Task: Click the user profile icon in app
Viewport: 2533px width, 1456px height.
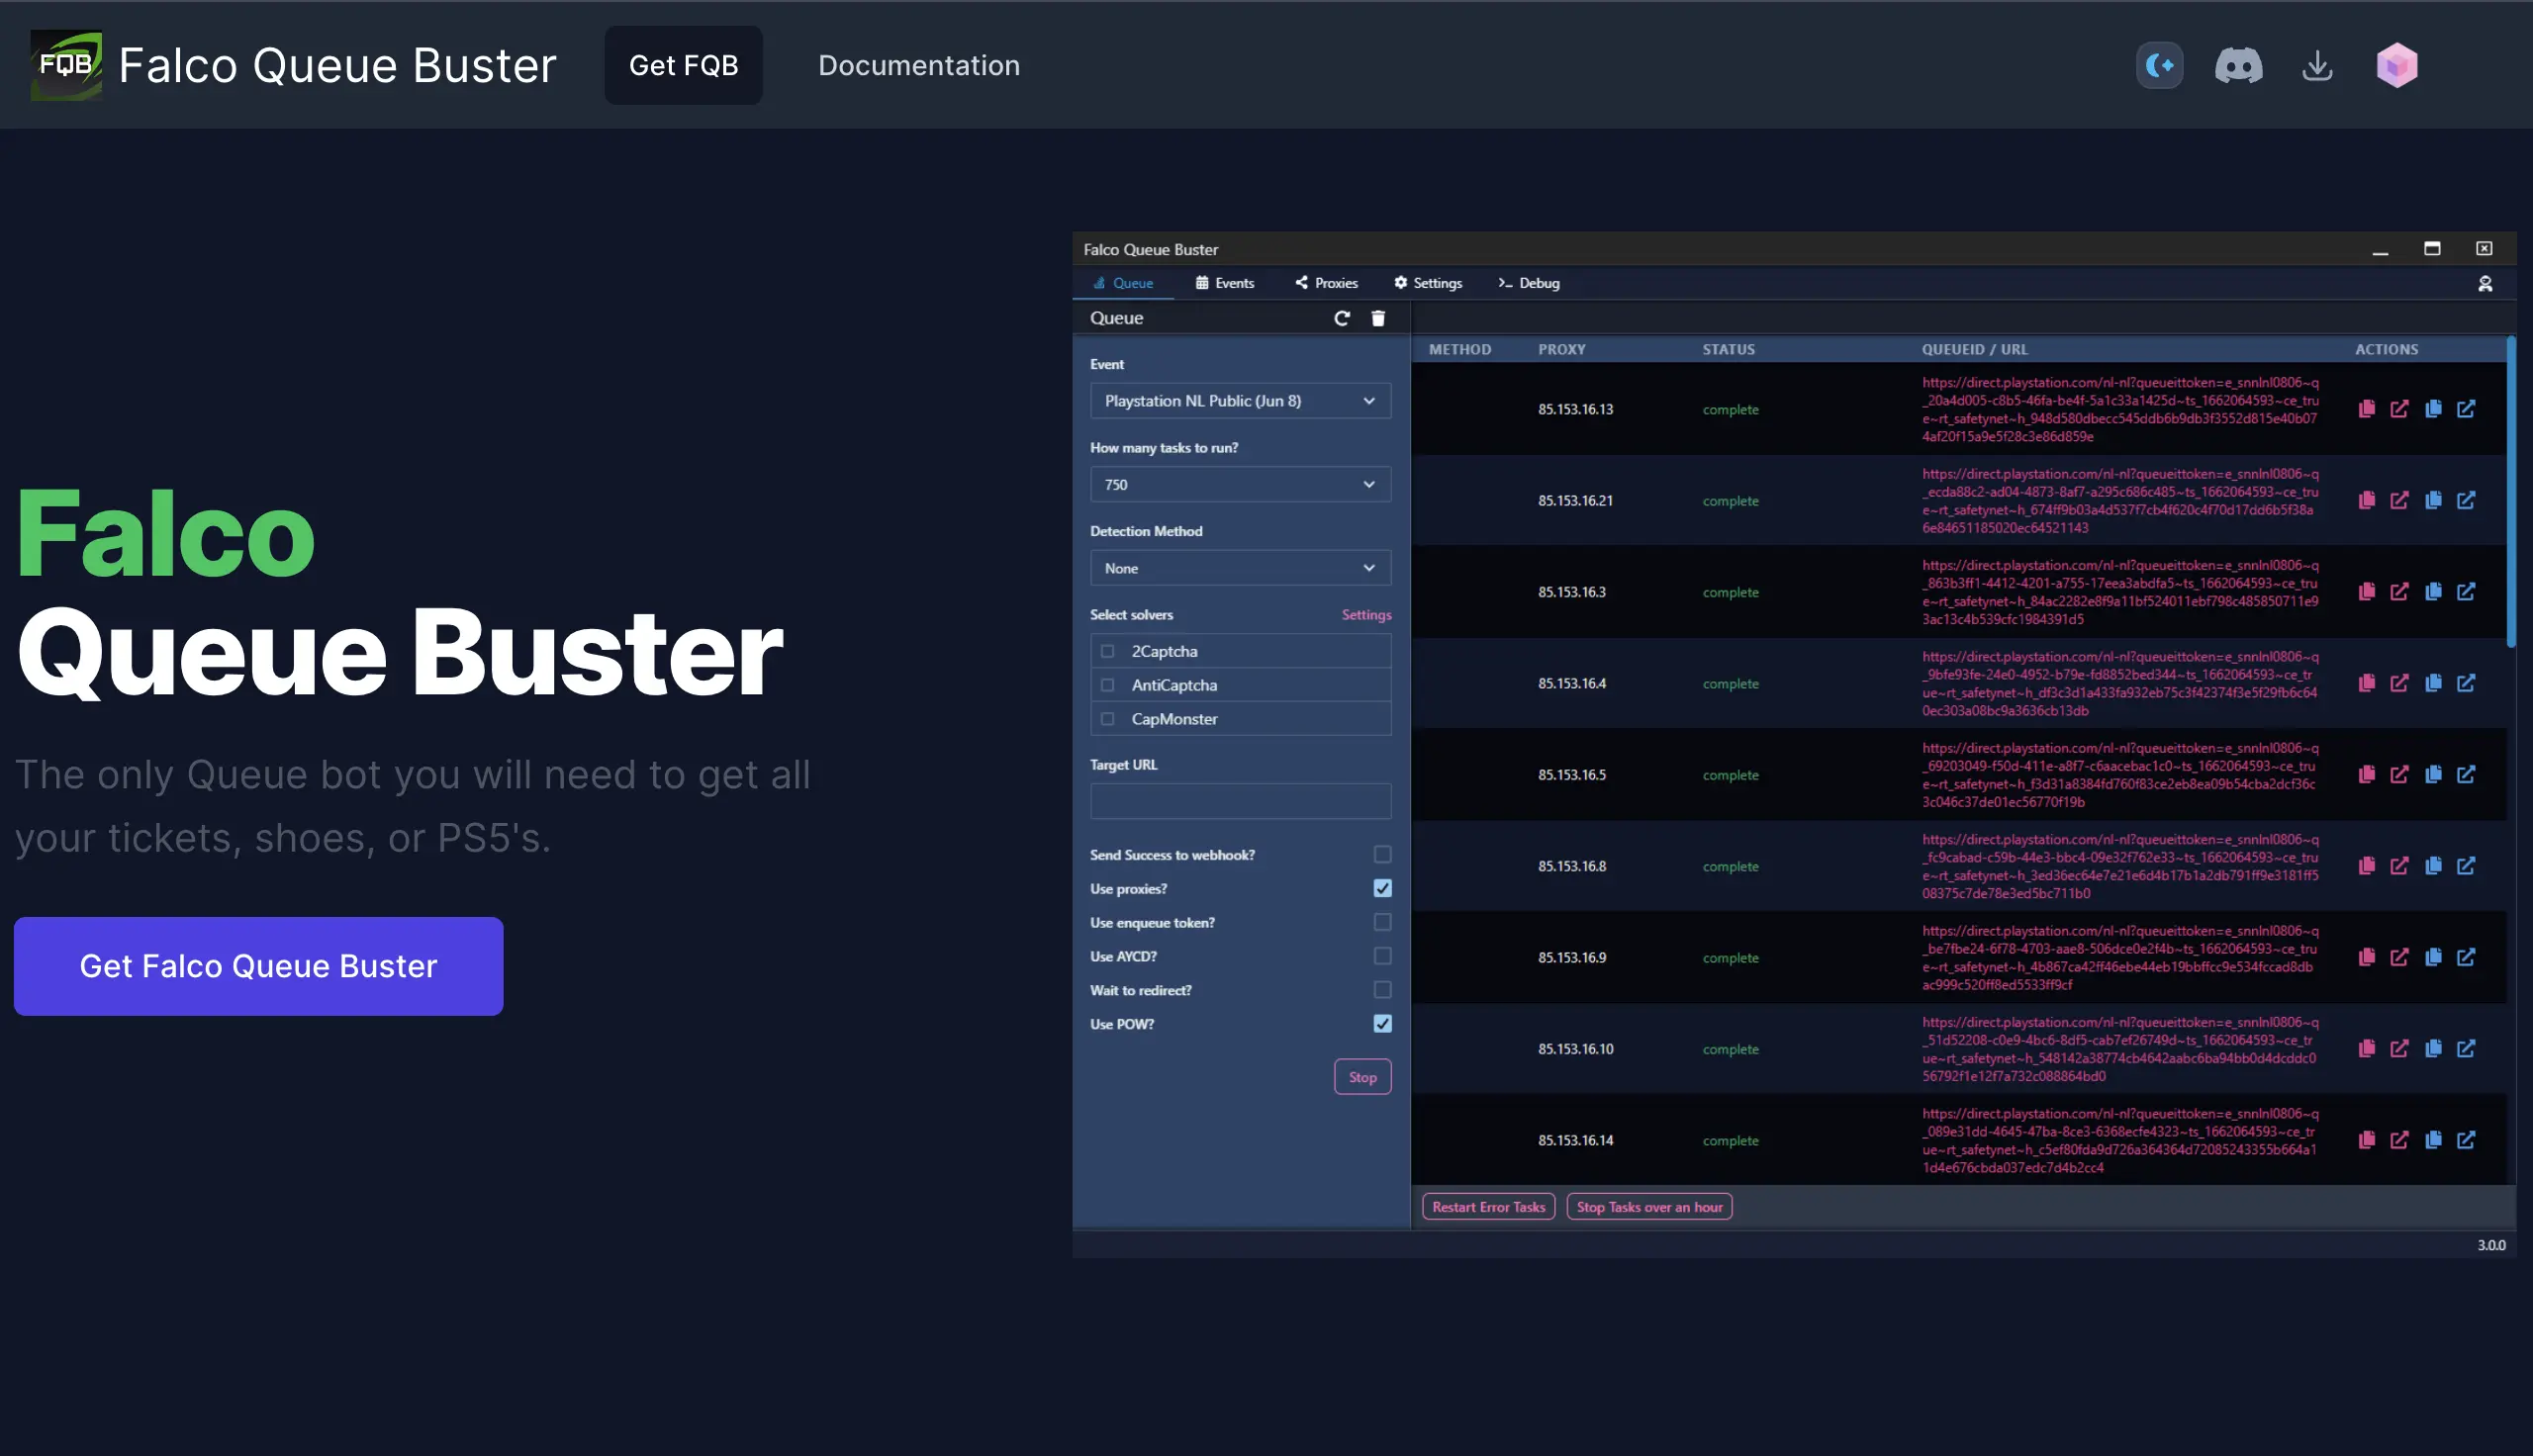Action: [2484, 284]
